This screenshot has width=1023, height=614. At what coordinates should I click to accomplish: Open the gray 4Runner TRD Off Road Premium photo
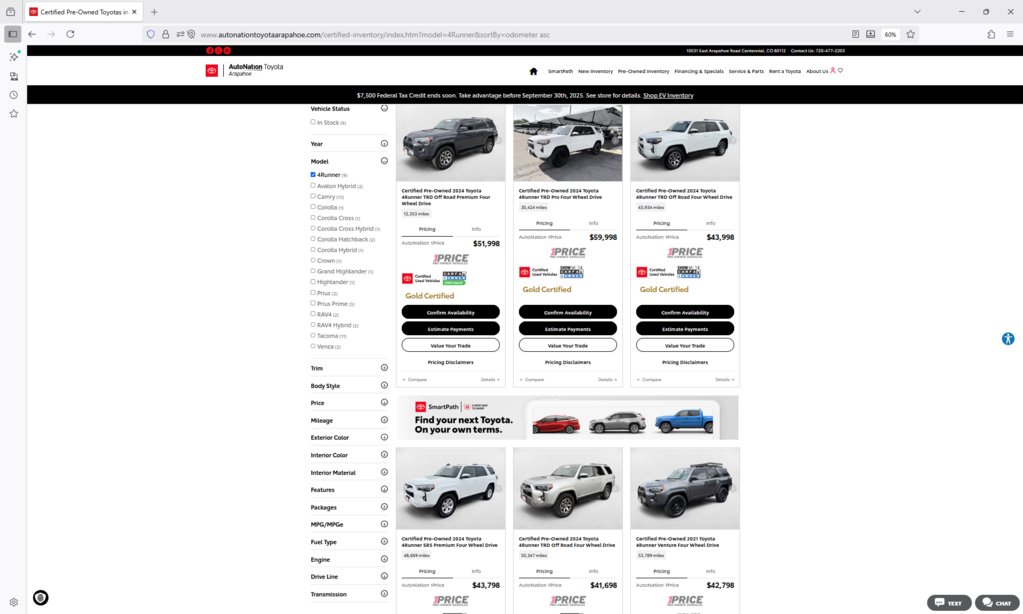pyautogui.click(x=450, y=143)
